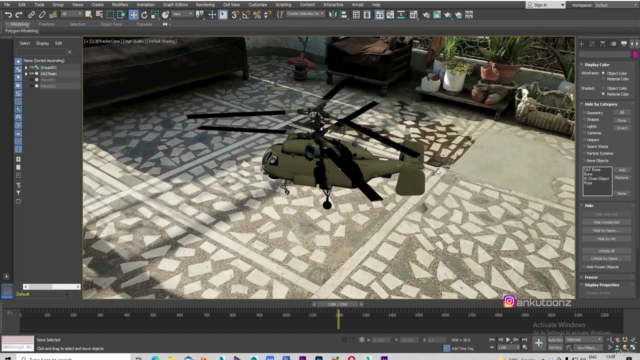Select Shaded Object Color radio button
Viewport: 640px width, 360px height.
point(603,88)
